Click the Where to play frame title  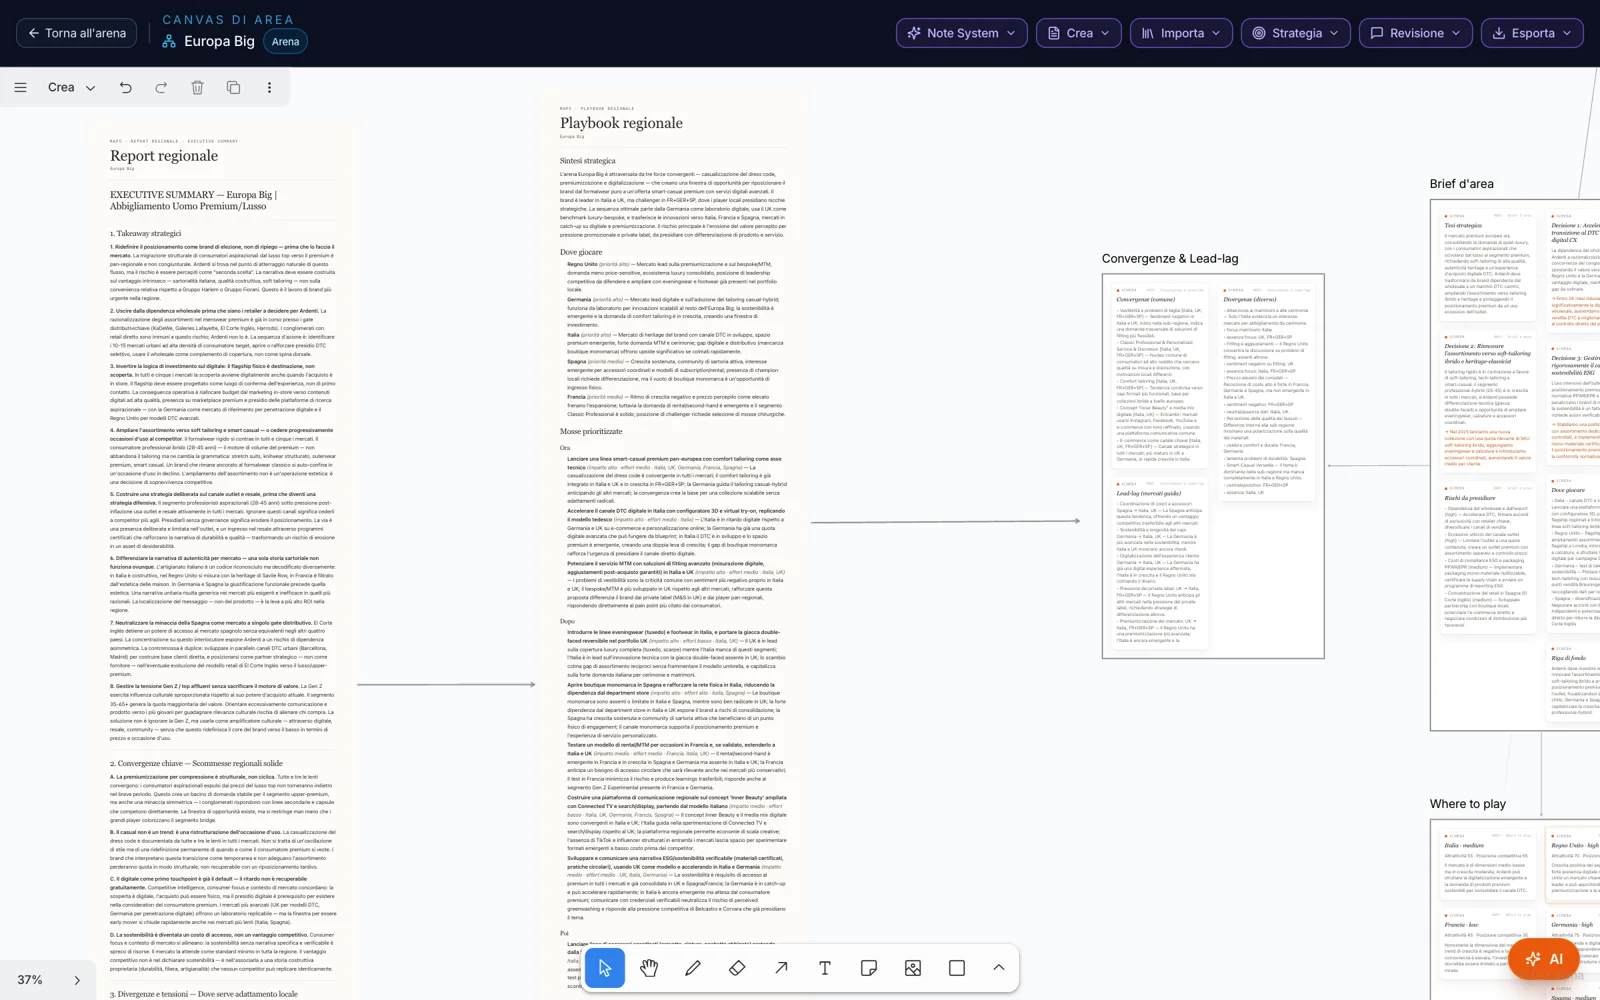1467,804
